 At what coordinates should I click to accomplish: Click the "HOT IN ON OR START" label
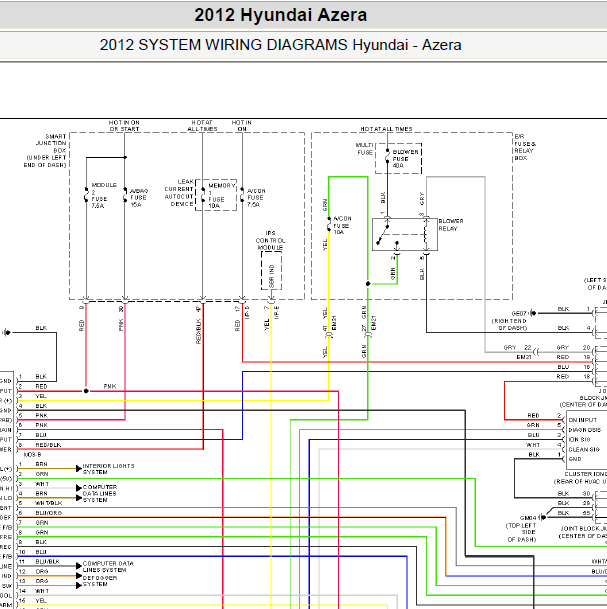(124, 125)
